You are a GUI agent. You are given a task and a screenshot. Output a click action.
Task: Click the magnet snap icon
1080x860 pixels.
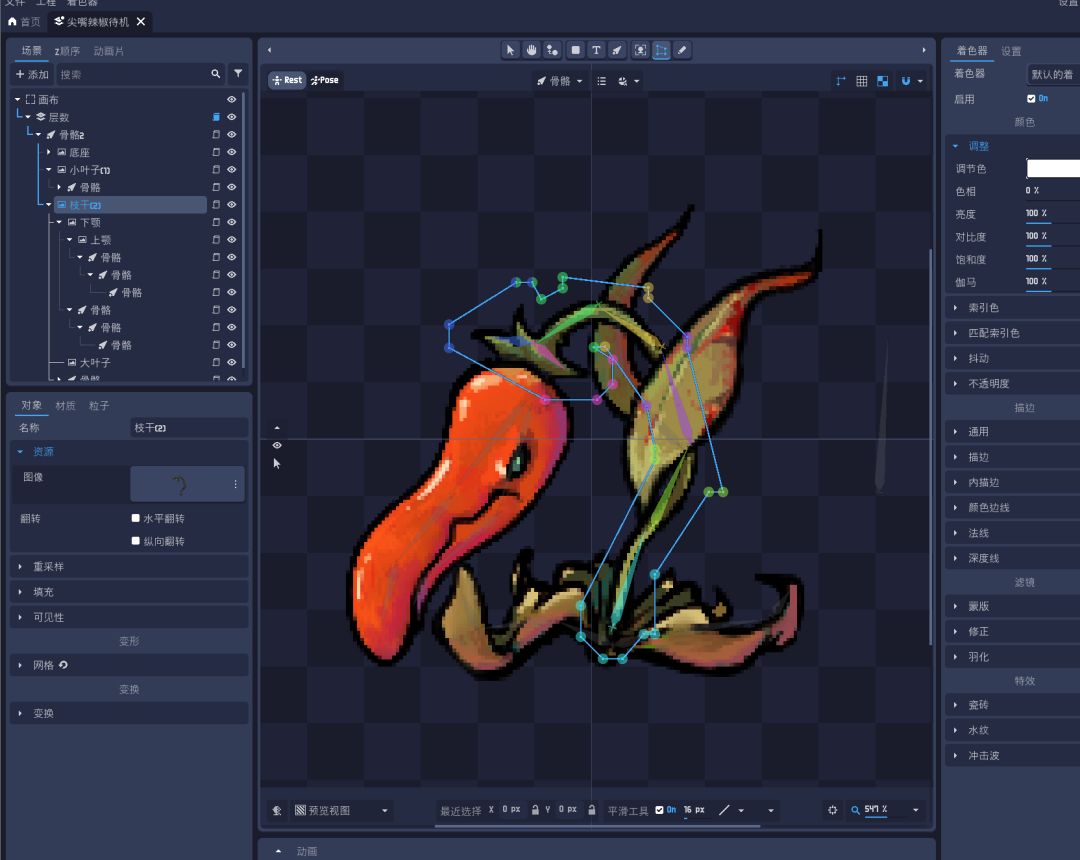tap(906, 81)
